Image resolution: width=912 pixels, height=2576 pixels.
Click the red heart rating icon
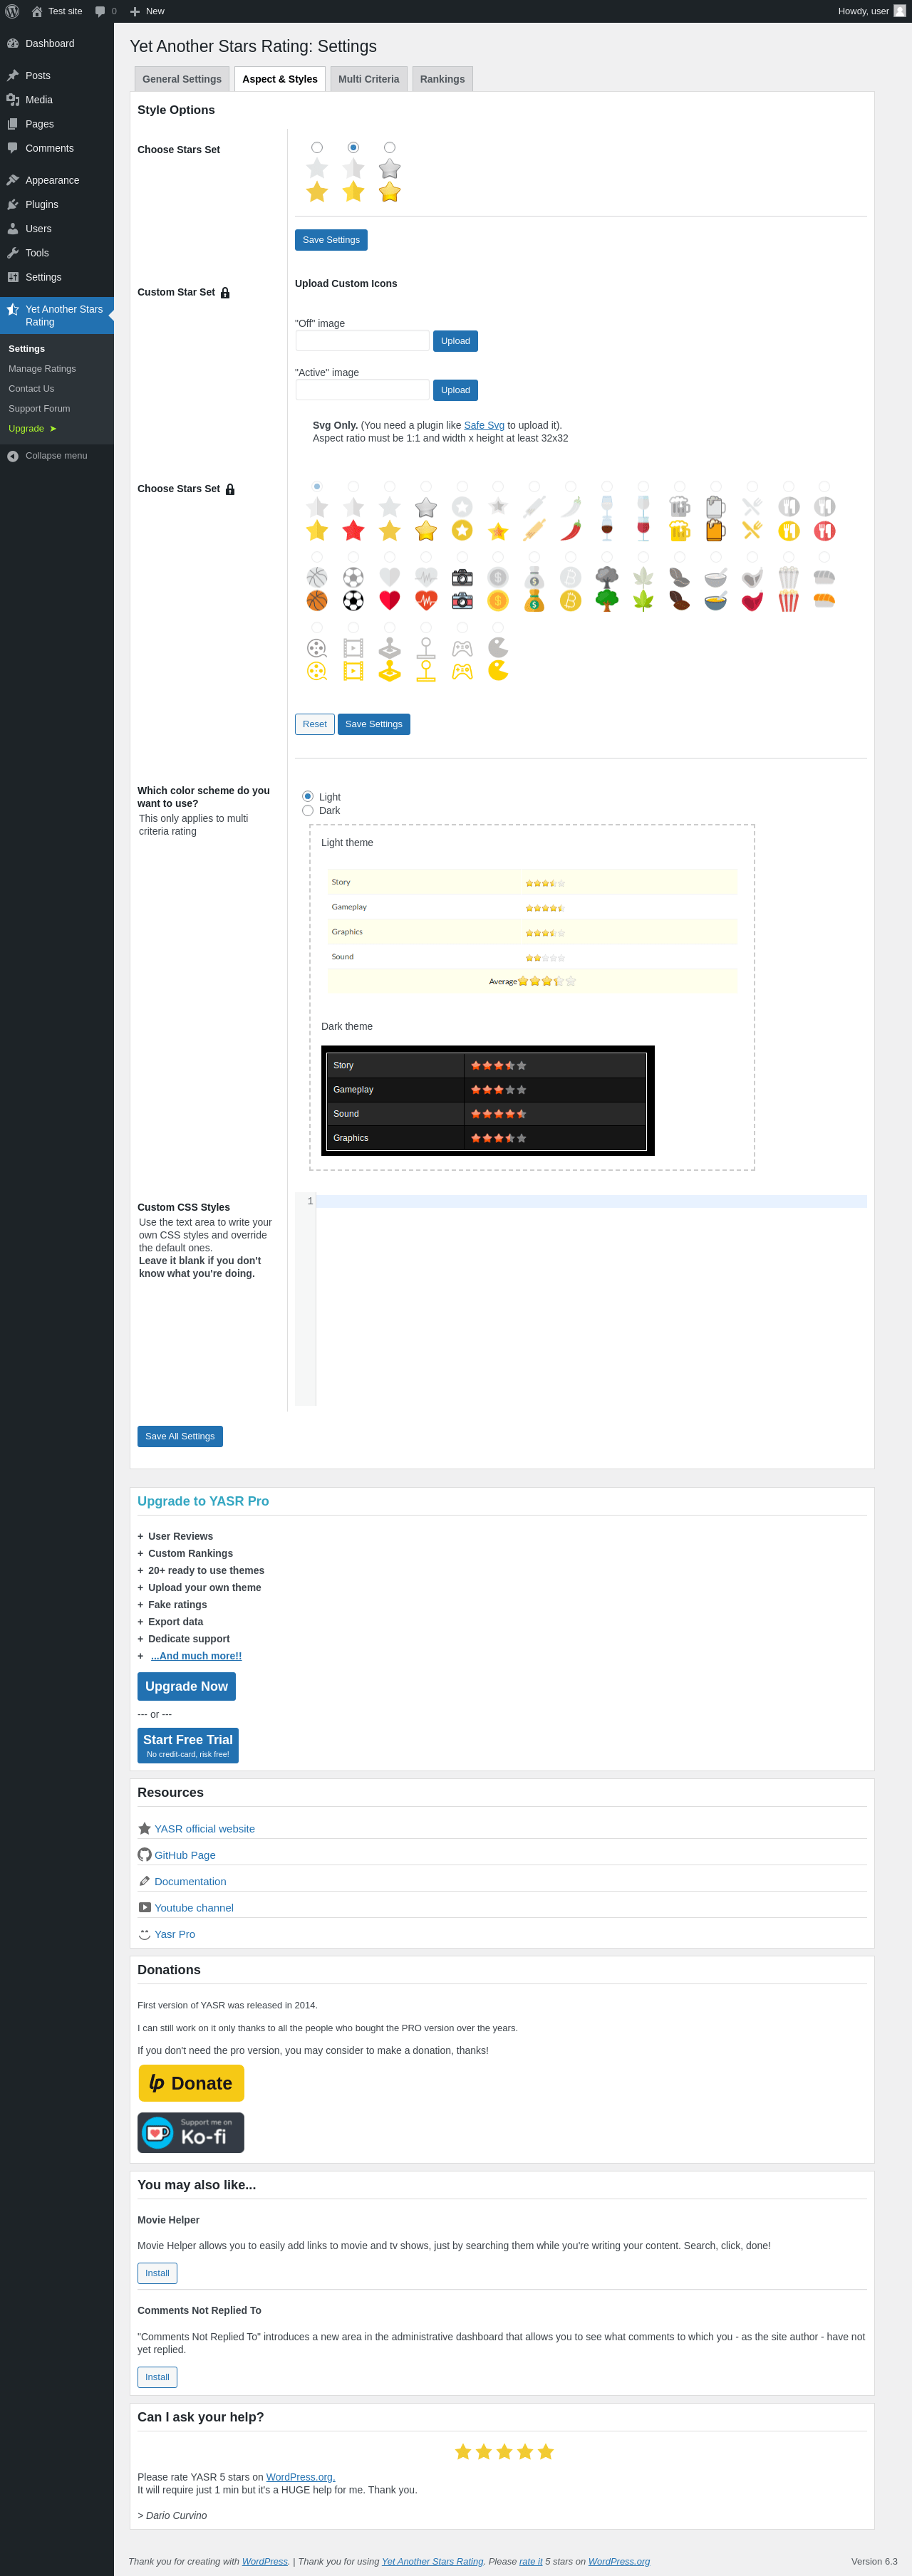tap(389, 600)
